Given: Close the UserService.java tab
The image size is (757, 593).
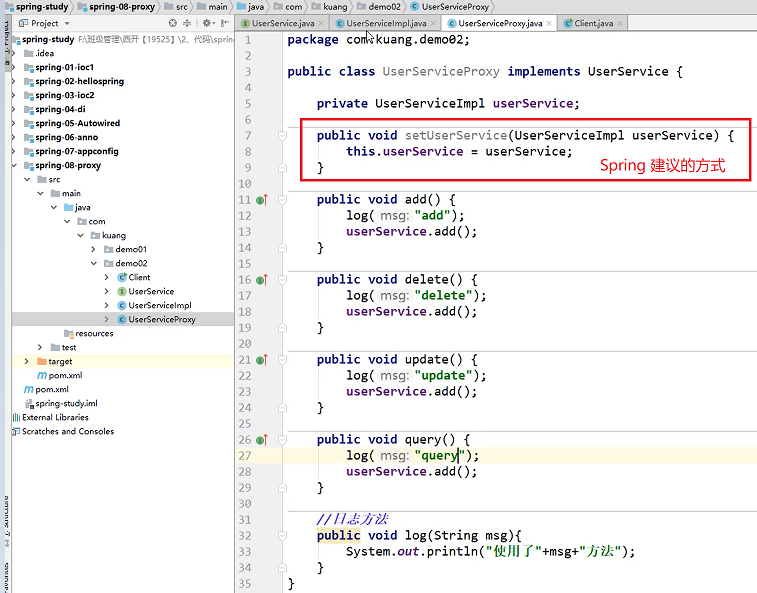Looking at the screenshot, I should (x=321, y=23).
